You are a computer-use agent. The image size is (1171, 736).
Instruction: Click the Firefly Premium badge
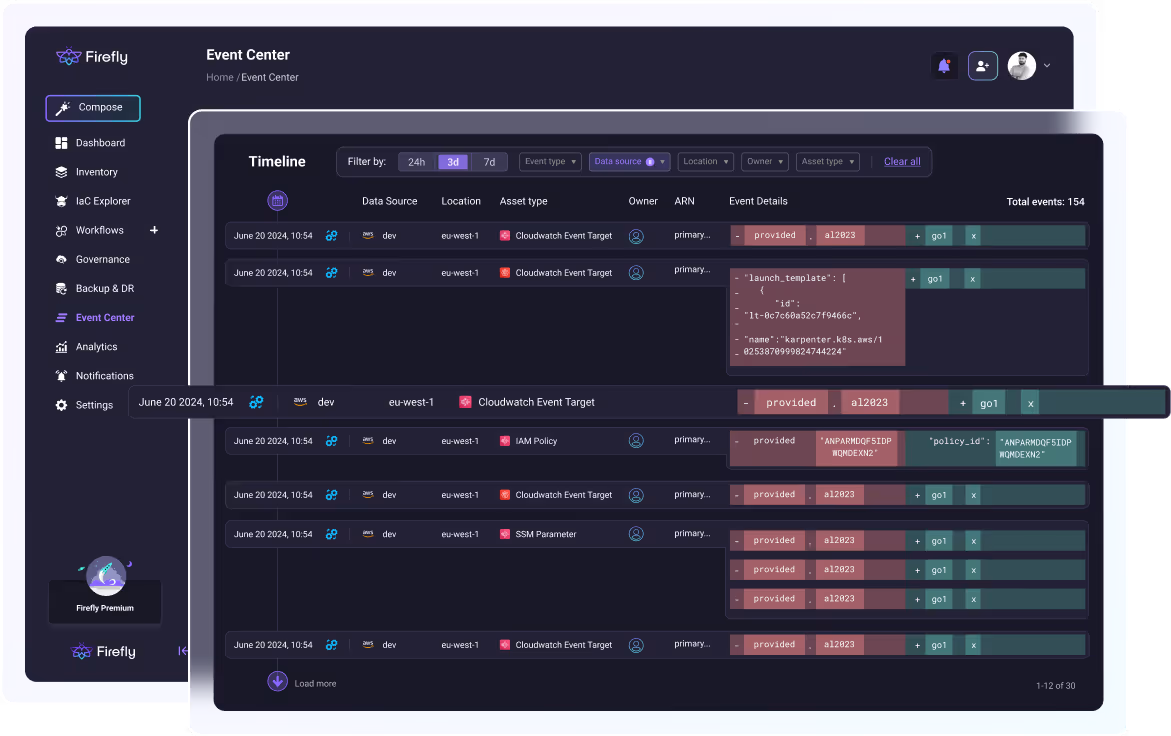(105, 589)
